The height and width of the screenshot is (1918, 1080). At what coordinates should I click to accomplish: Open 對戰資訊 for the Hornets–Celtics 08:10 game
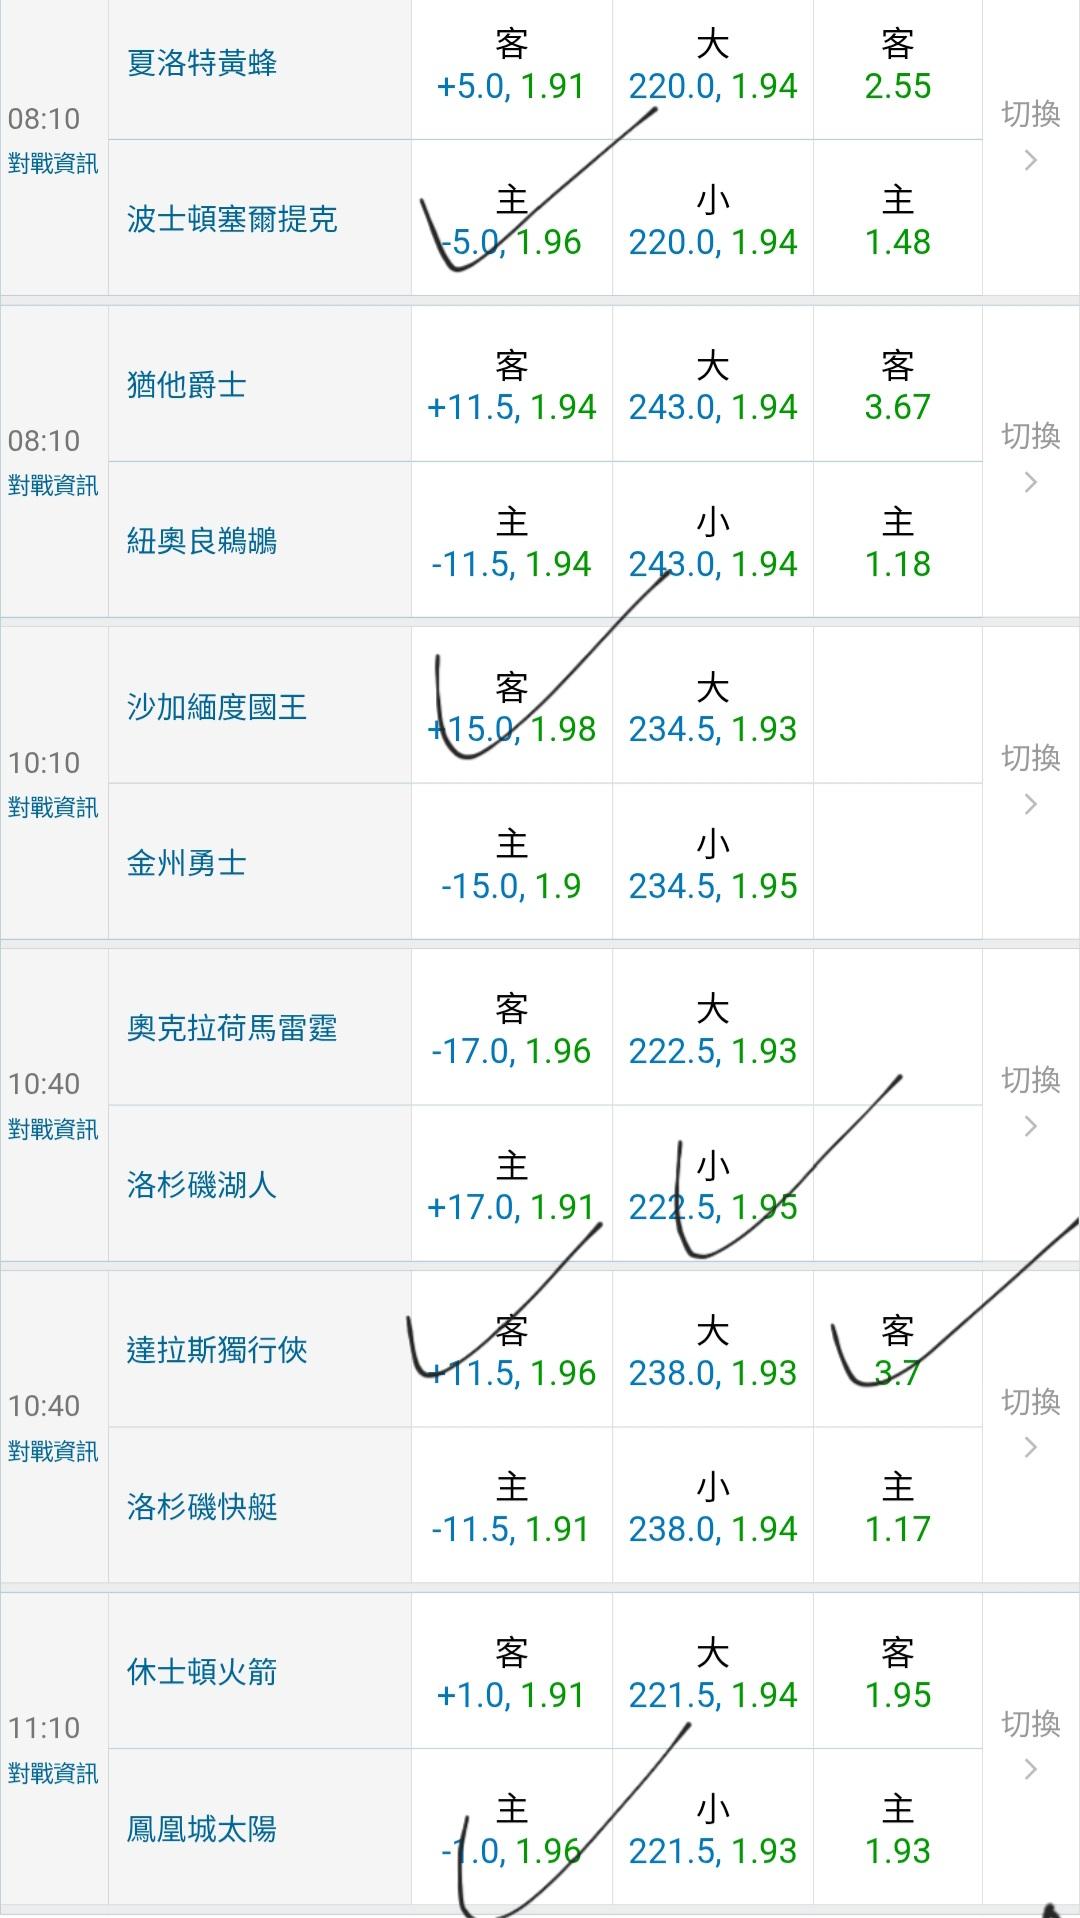click(53, 164)
